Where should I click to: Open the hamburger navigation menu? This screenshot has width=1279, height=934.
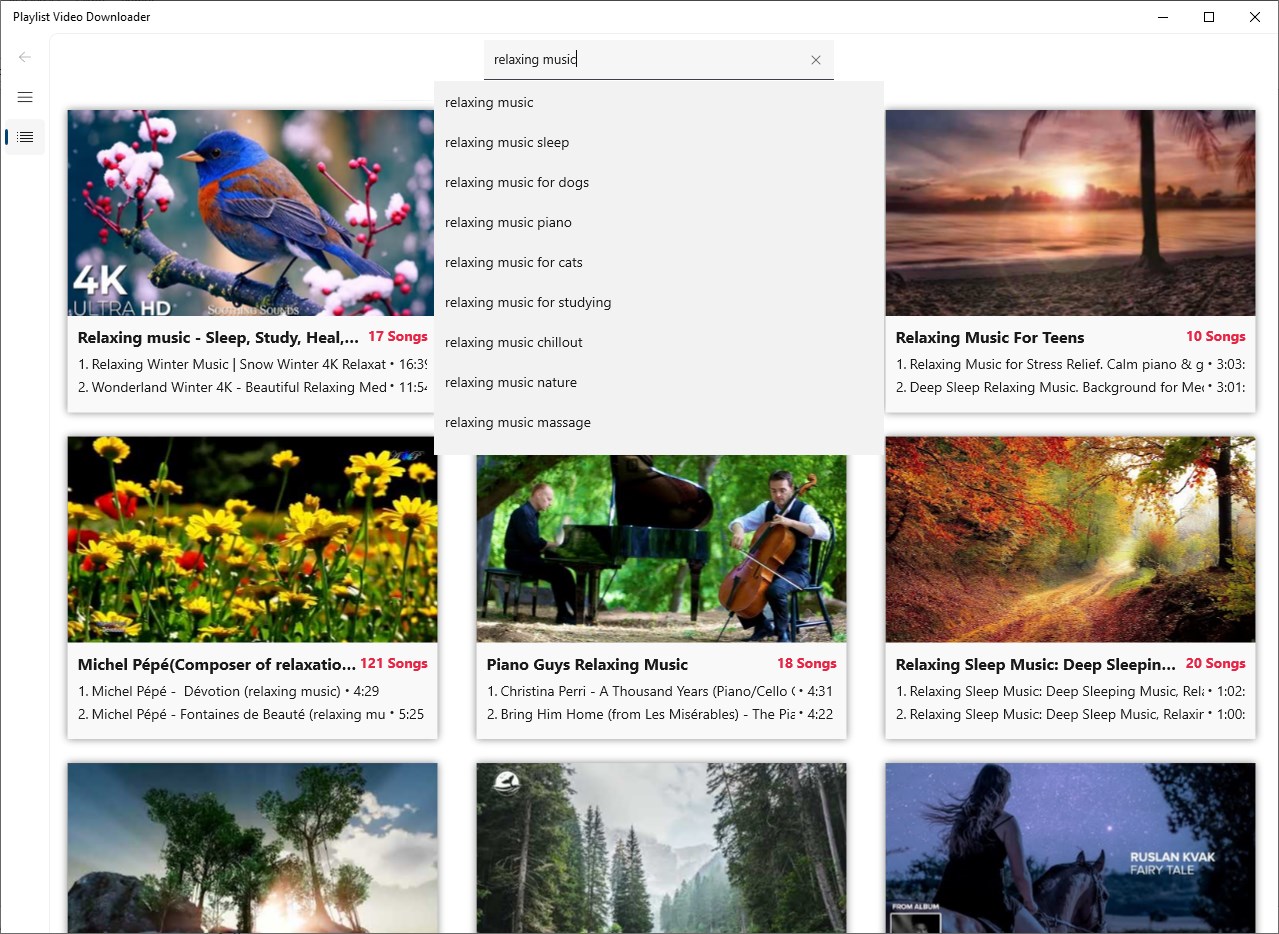25,97
